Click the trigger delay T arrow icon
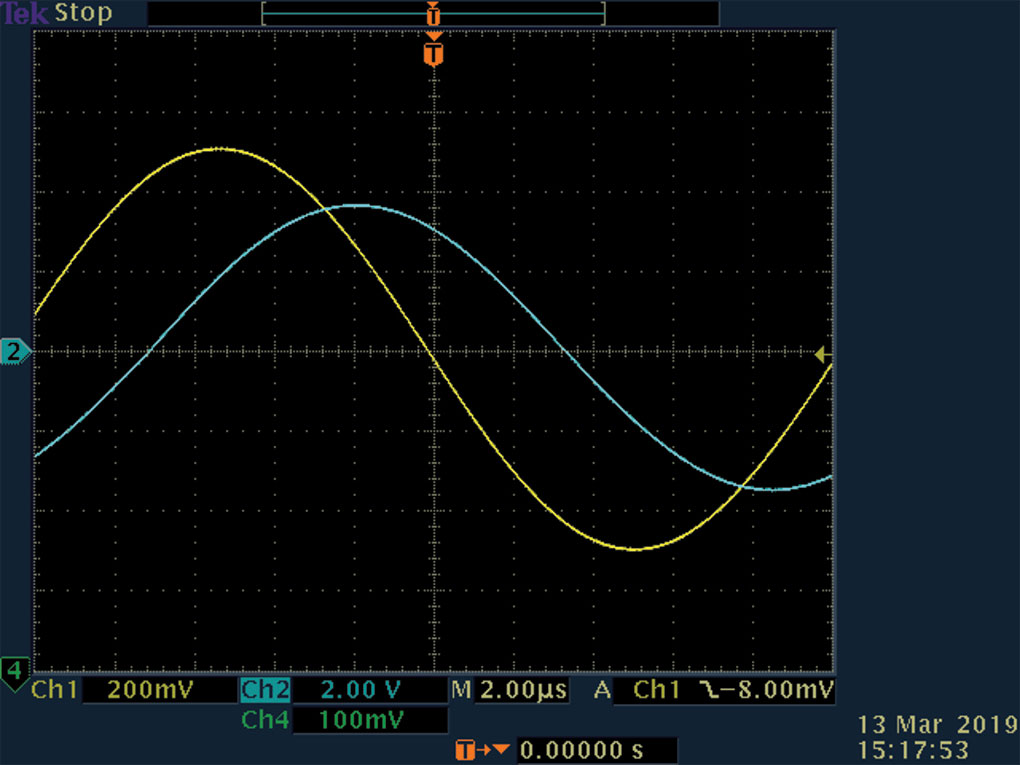The height and width of the screenshot is (765, 1020). [482, 750]
